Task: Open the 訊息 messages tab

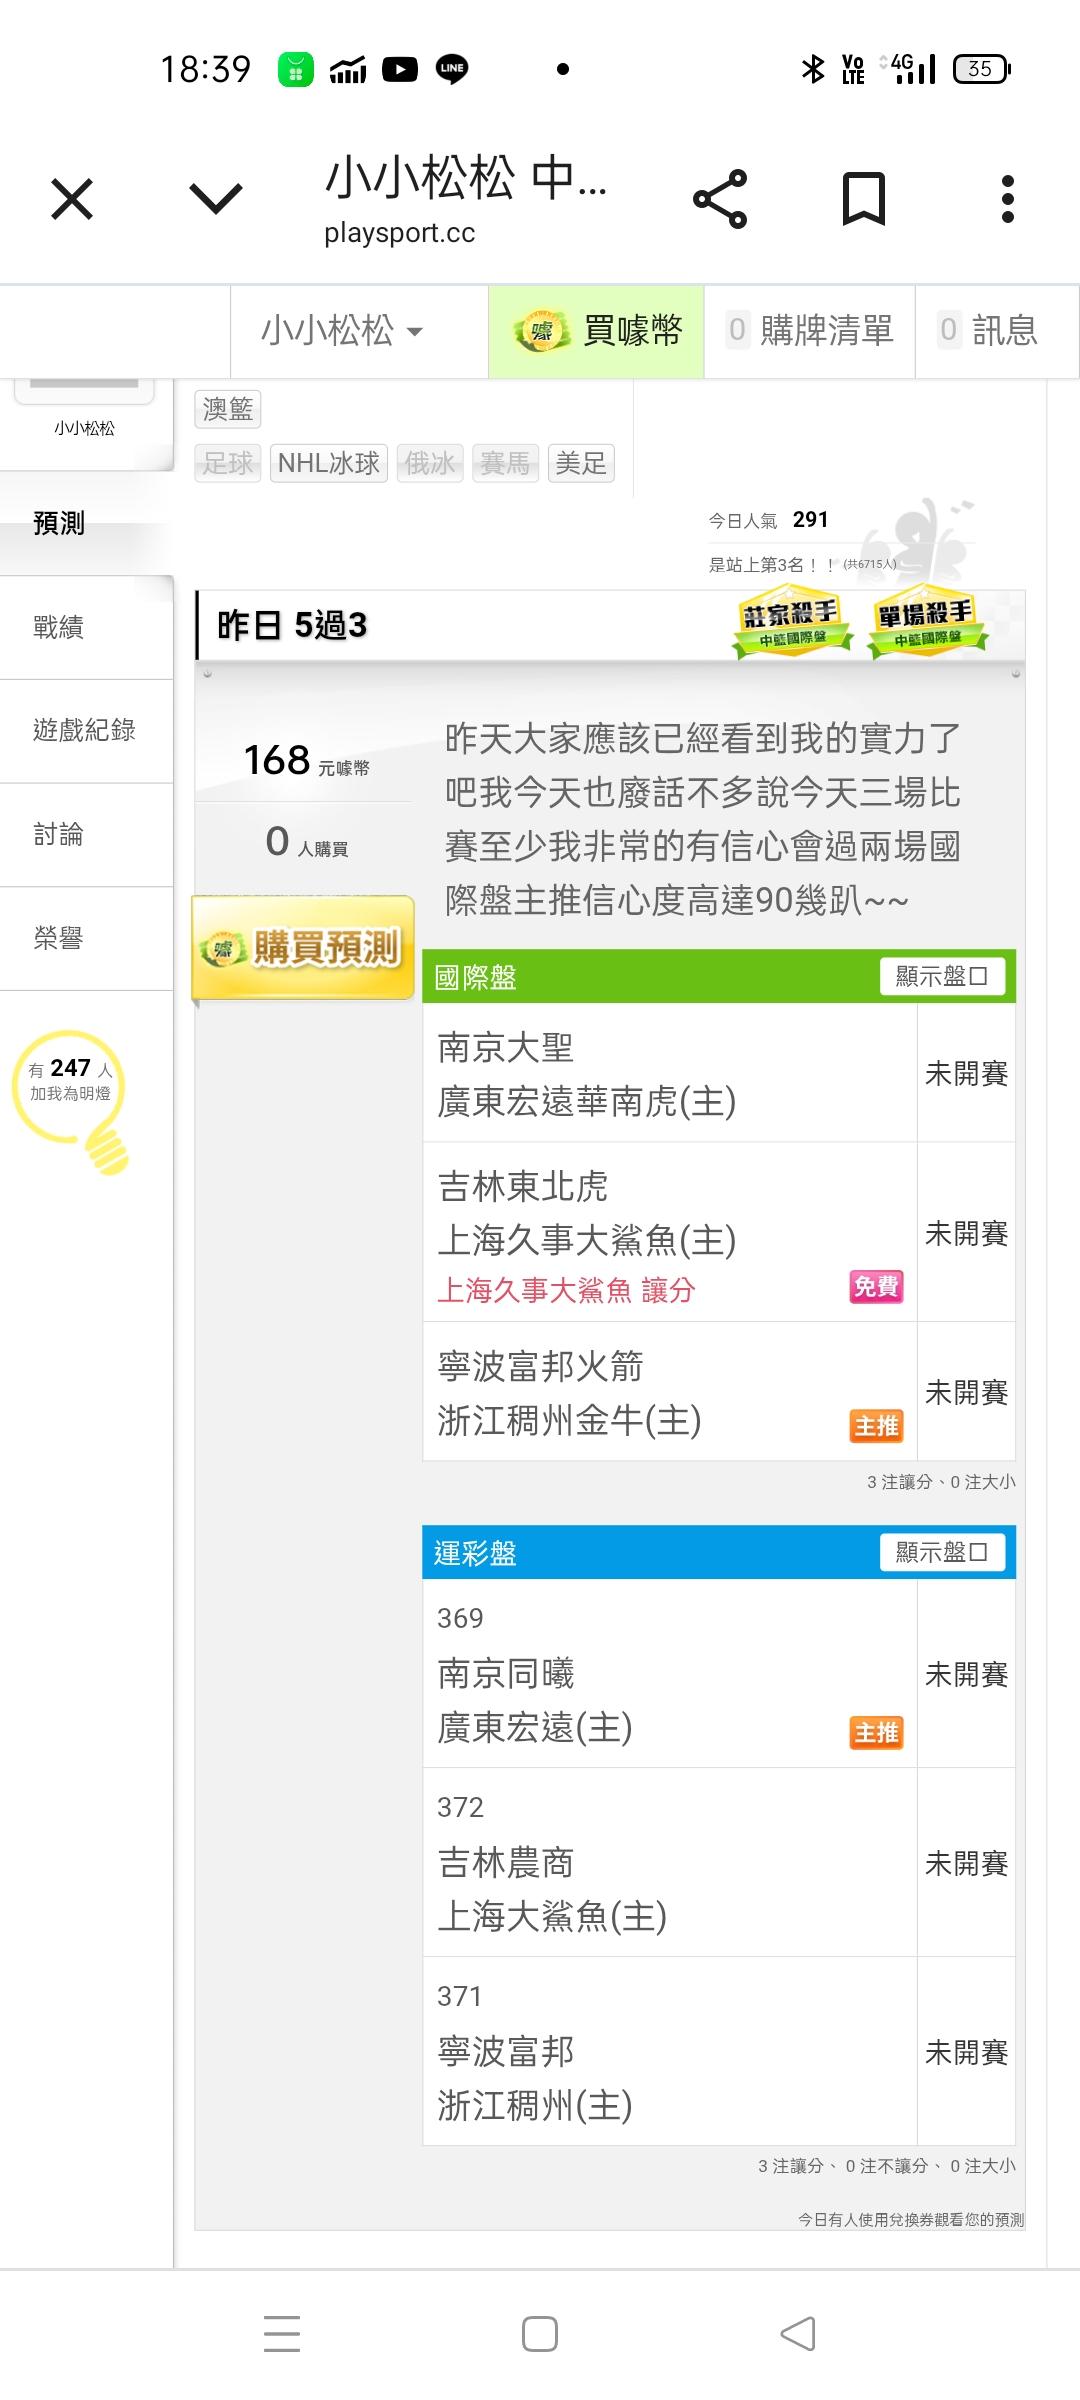Action: [x=989, y=331]
